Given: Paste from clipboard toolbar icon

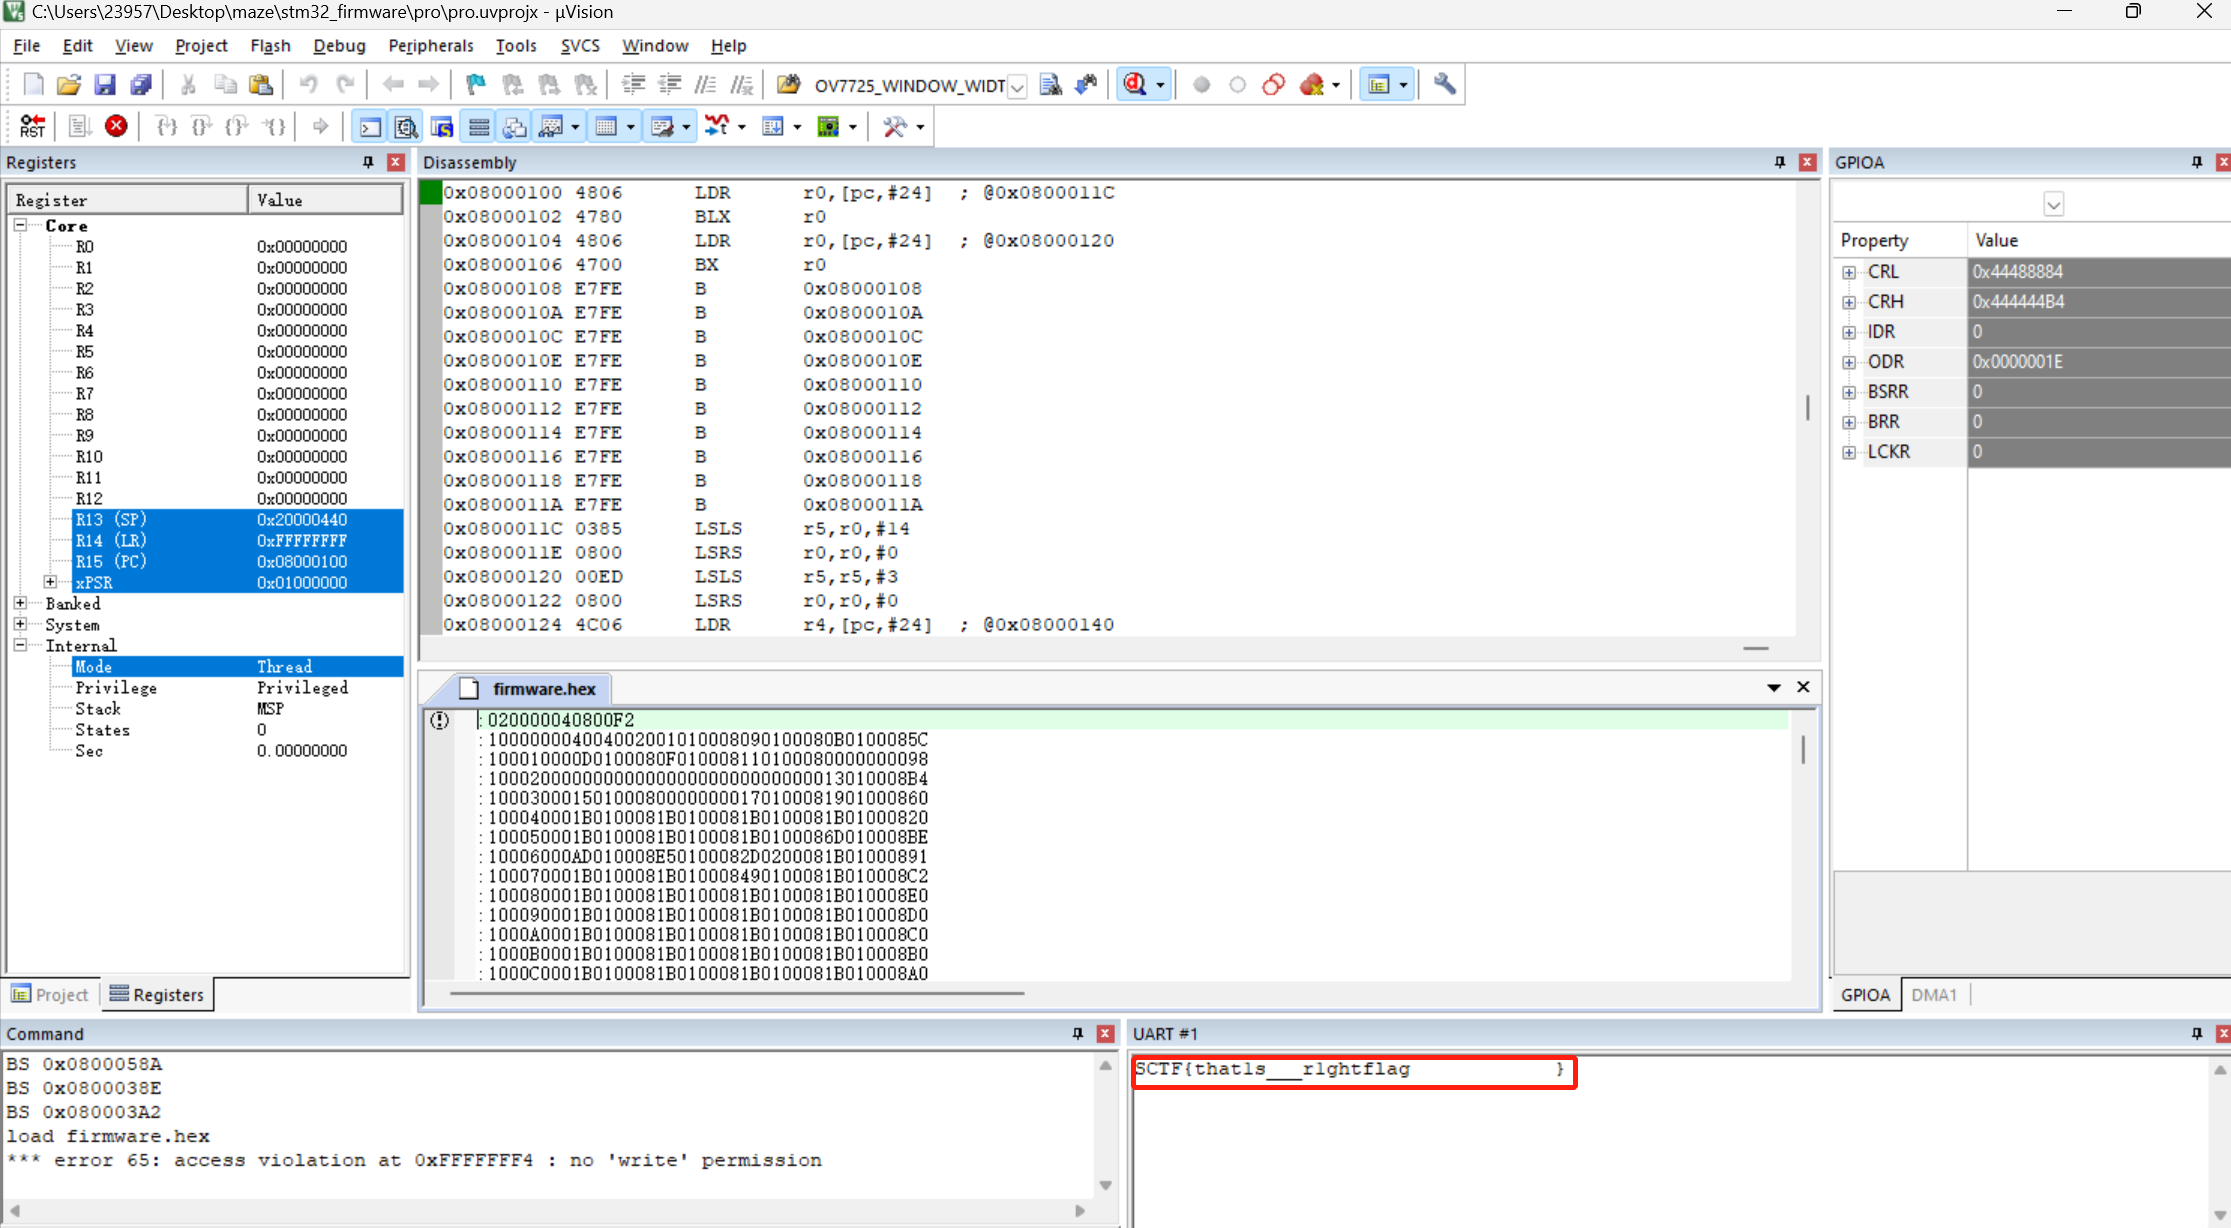Looking at the screenshot, I should click(x=261, y=85).
